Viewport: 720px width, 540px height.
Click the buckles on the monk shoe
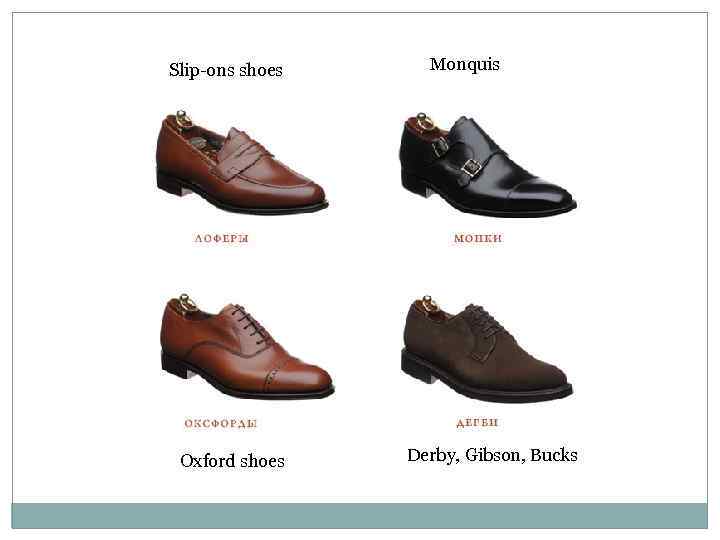pos(456,157)
